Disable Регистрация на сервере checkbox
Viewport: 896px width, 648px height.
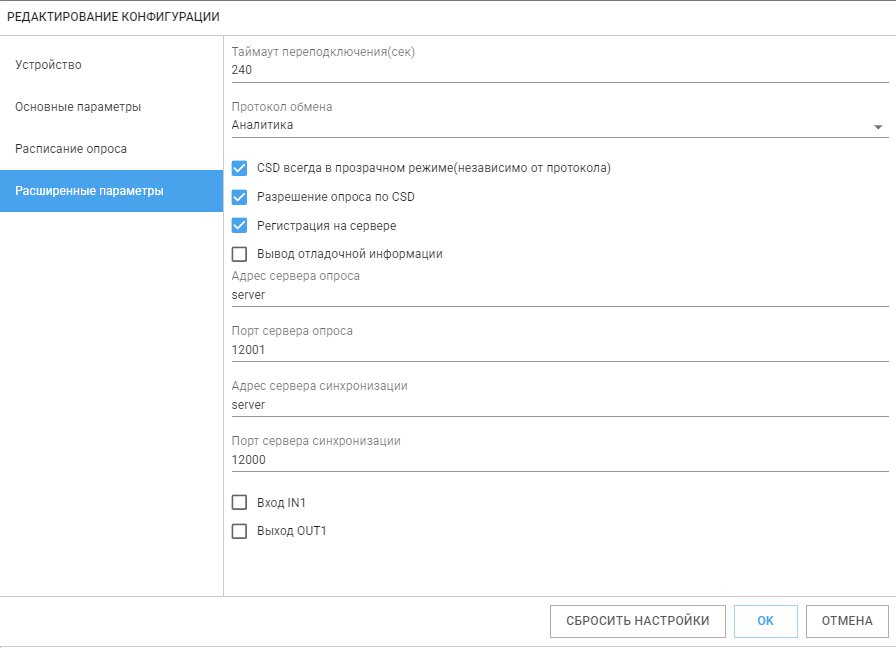239,226
